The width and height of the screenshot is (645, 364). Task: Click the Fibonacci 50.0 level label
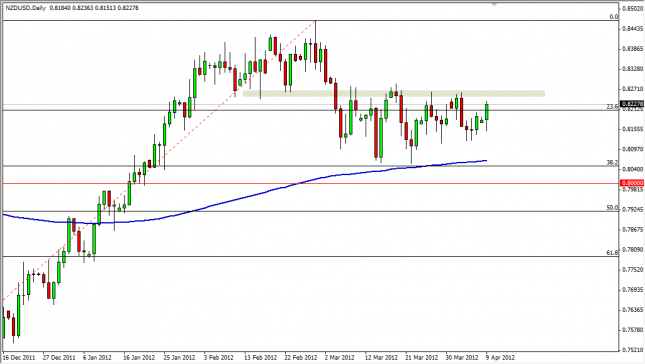pyautogui.click(x=612, y=208)
